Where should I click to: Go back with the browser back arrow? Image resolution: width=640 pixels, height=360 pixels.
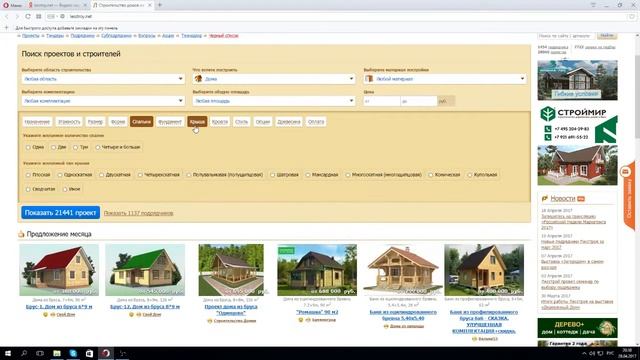7,16
